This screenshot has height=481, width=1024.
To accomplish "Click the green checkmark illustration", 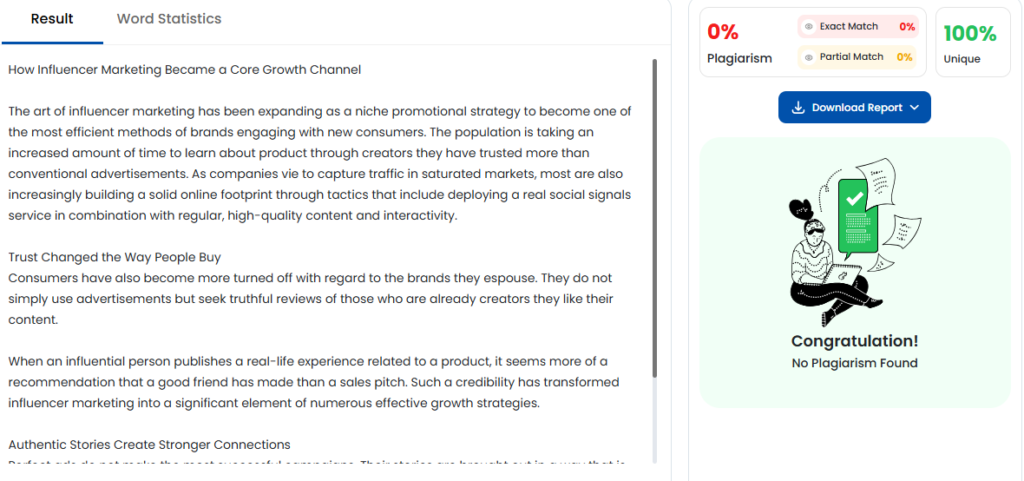I will pos(855,198).
